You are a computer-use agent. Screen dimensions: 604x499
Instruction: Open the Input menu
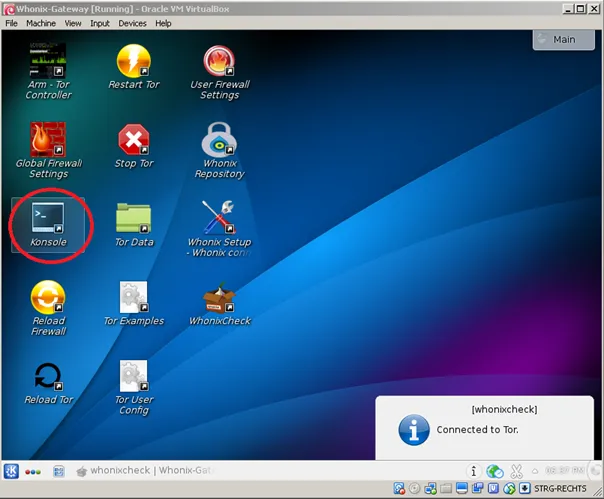(100, 24)
